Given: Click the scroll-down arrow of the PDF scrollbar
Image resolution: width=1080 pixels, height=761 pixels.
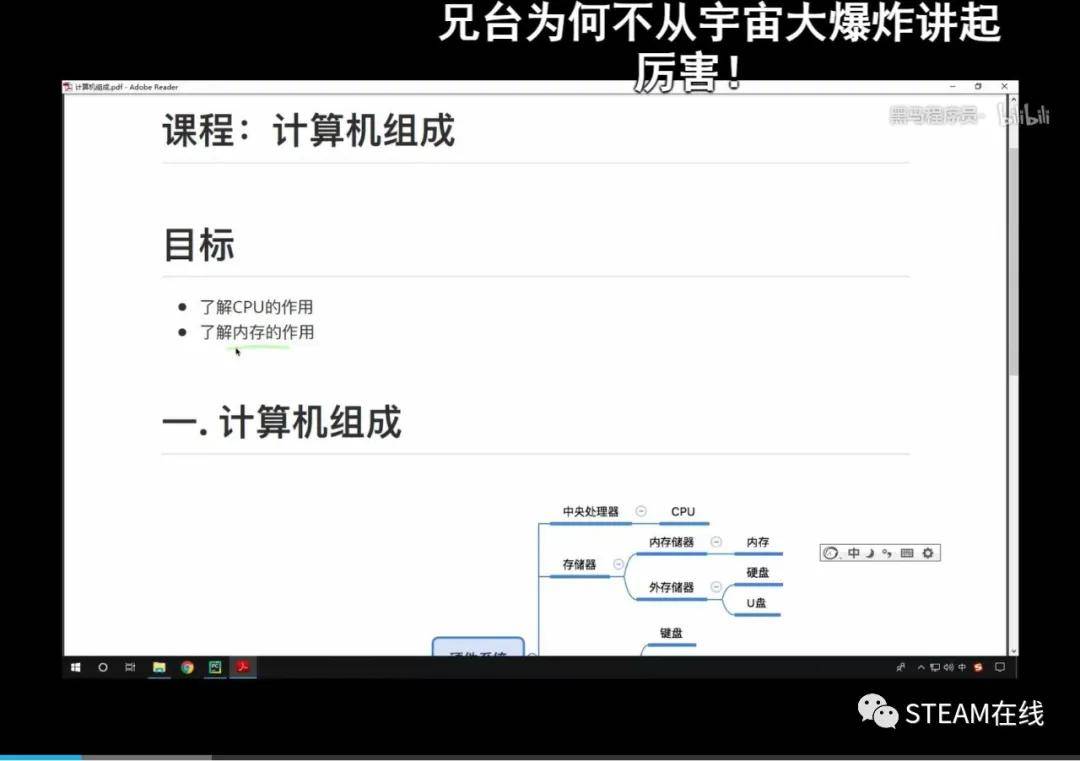Looking at the screenshot, I should [1012, 650].
